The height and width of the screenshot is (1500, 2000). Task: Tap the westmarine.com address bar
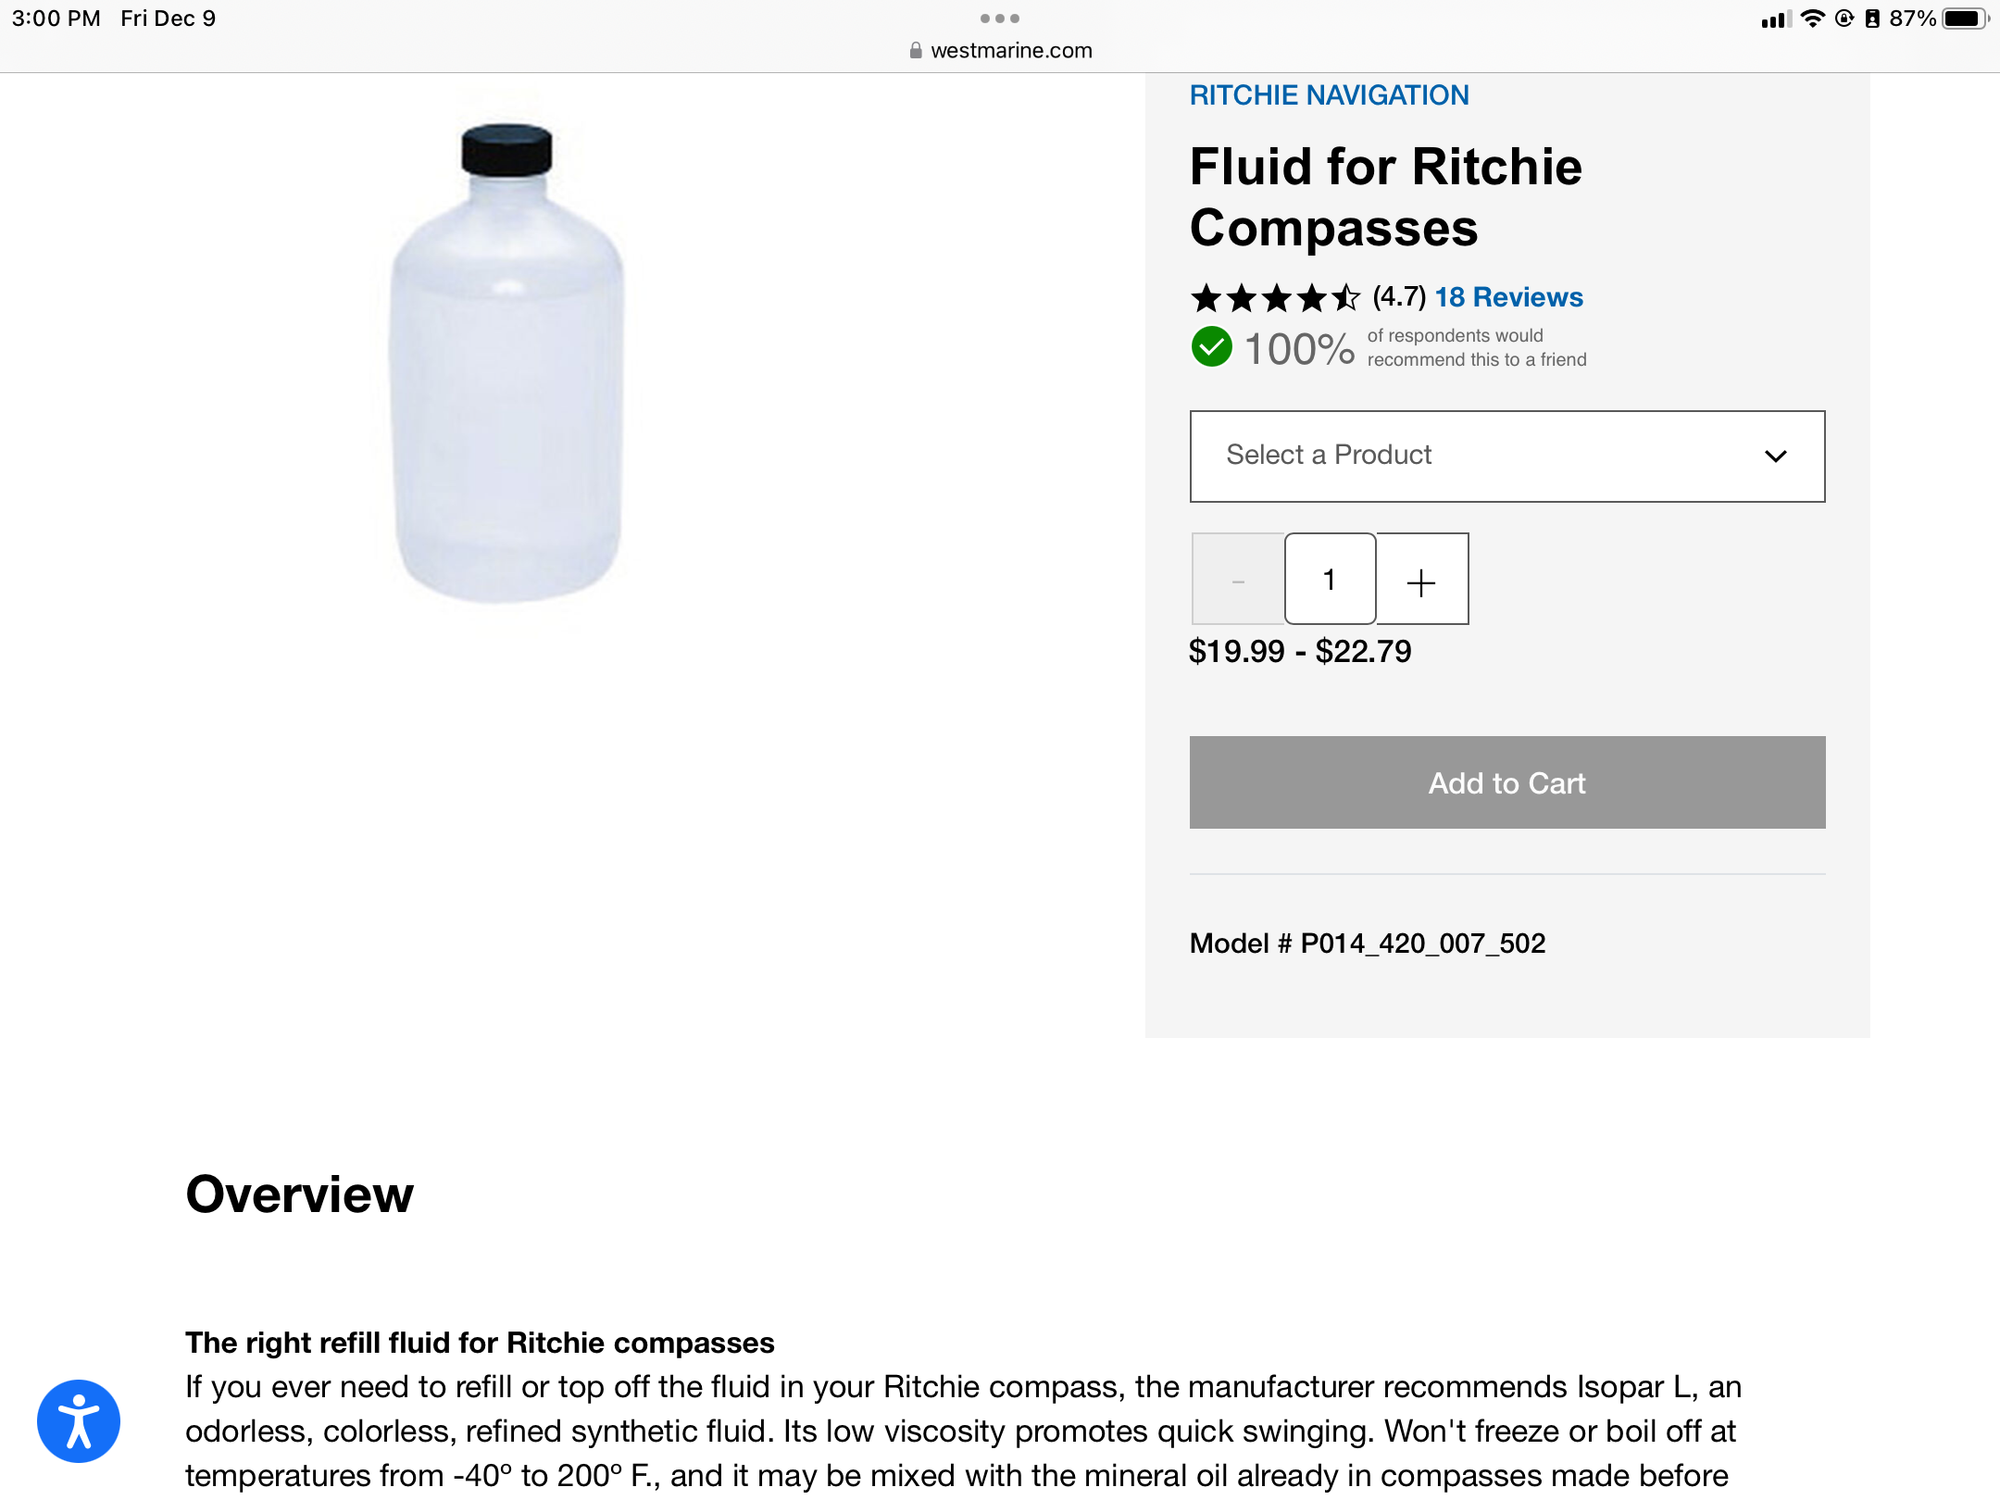(x=1010, y=50)
